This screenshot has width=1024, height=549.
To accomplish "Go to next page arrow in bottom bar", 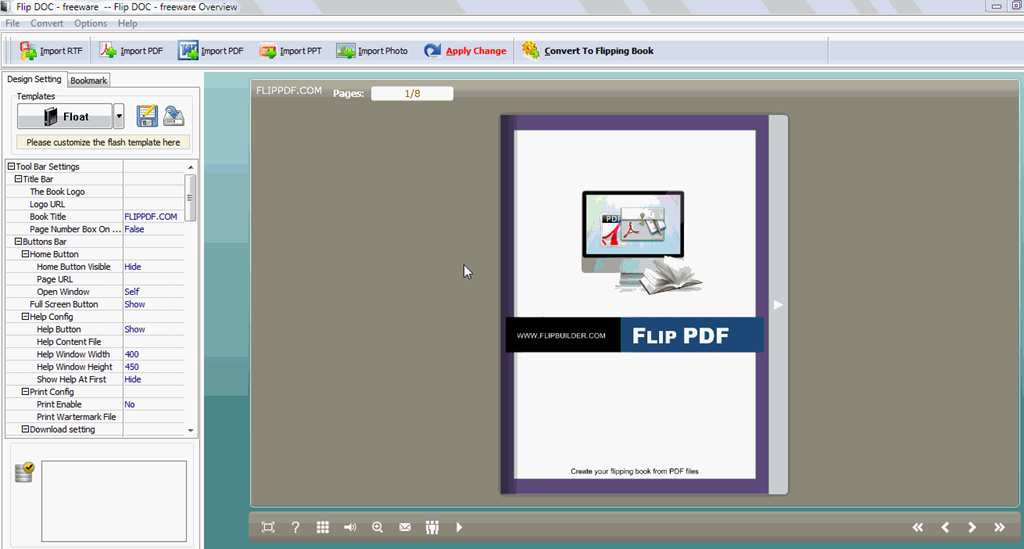I will coord(972,527).
